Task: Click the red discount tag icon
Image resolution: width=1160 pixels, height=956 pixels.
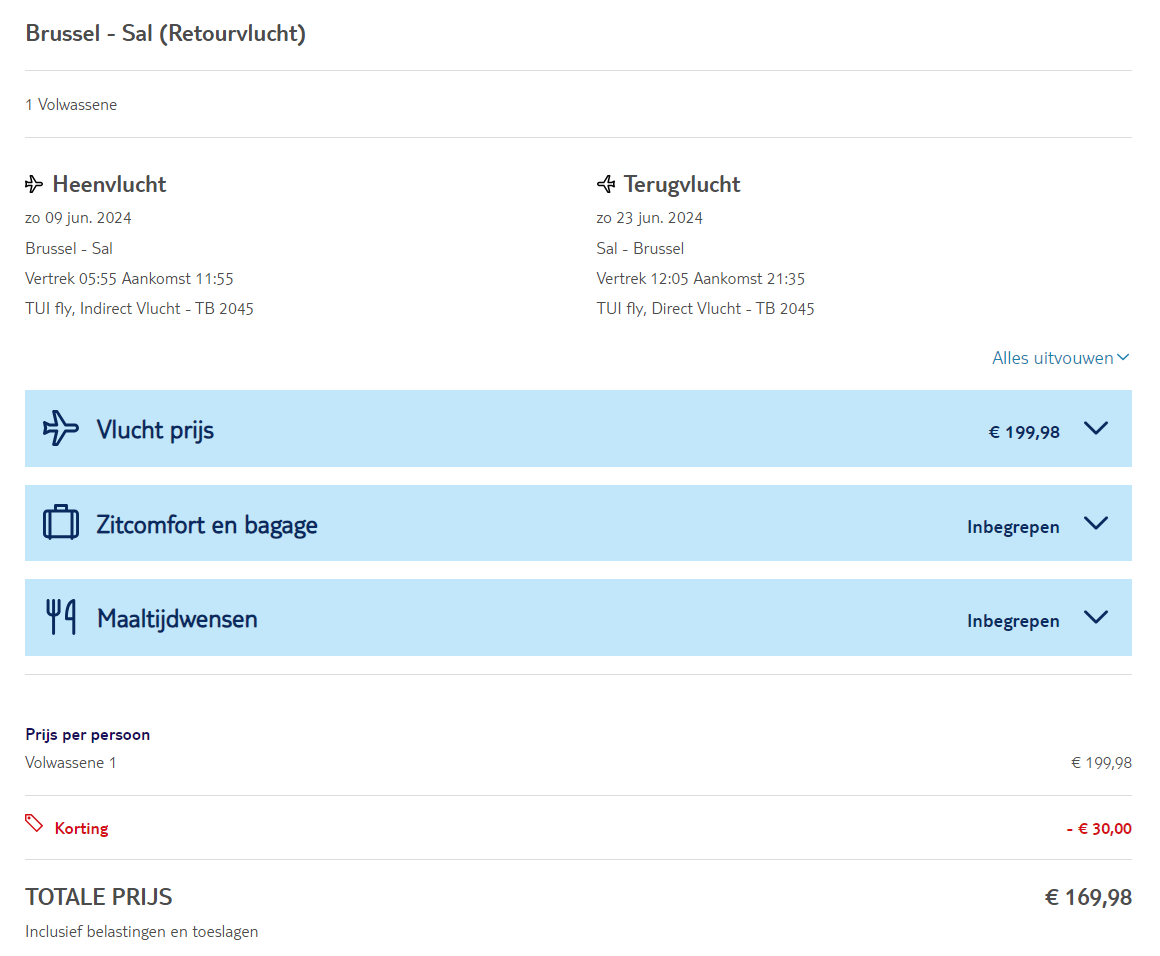Action: click(x=35, y=824)
